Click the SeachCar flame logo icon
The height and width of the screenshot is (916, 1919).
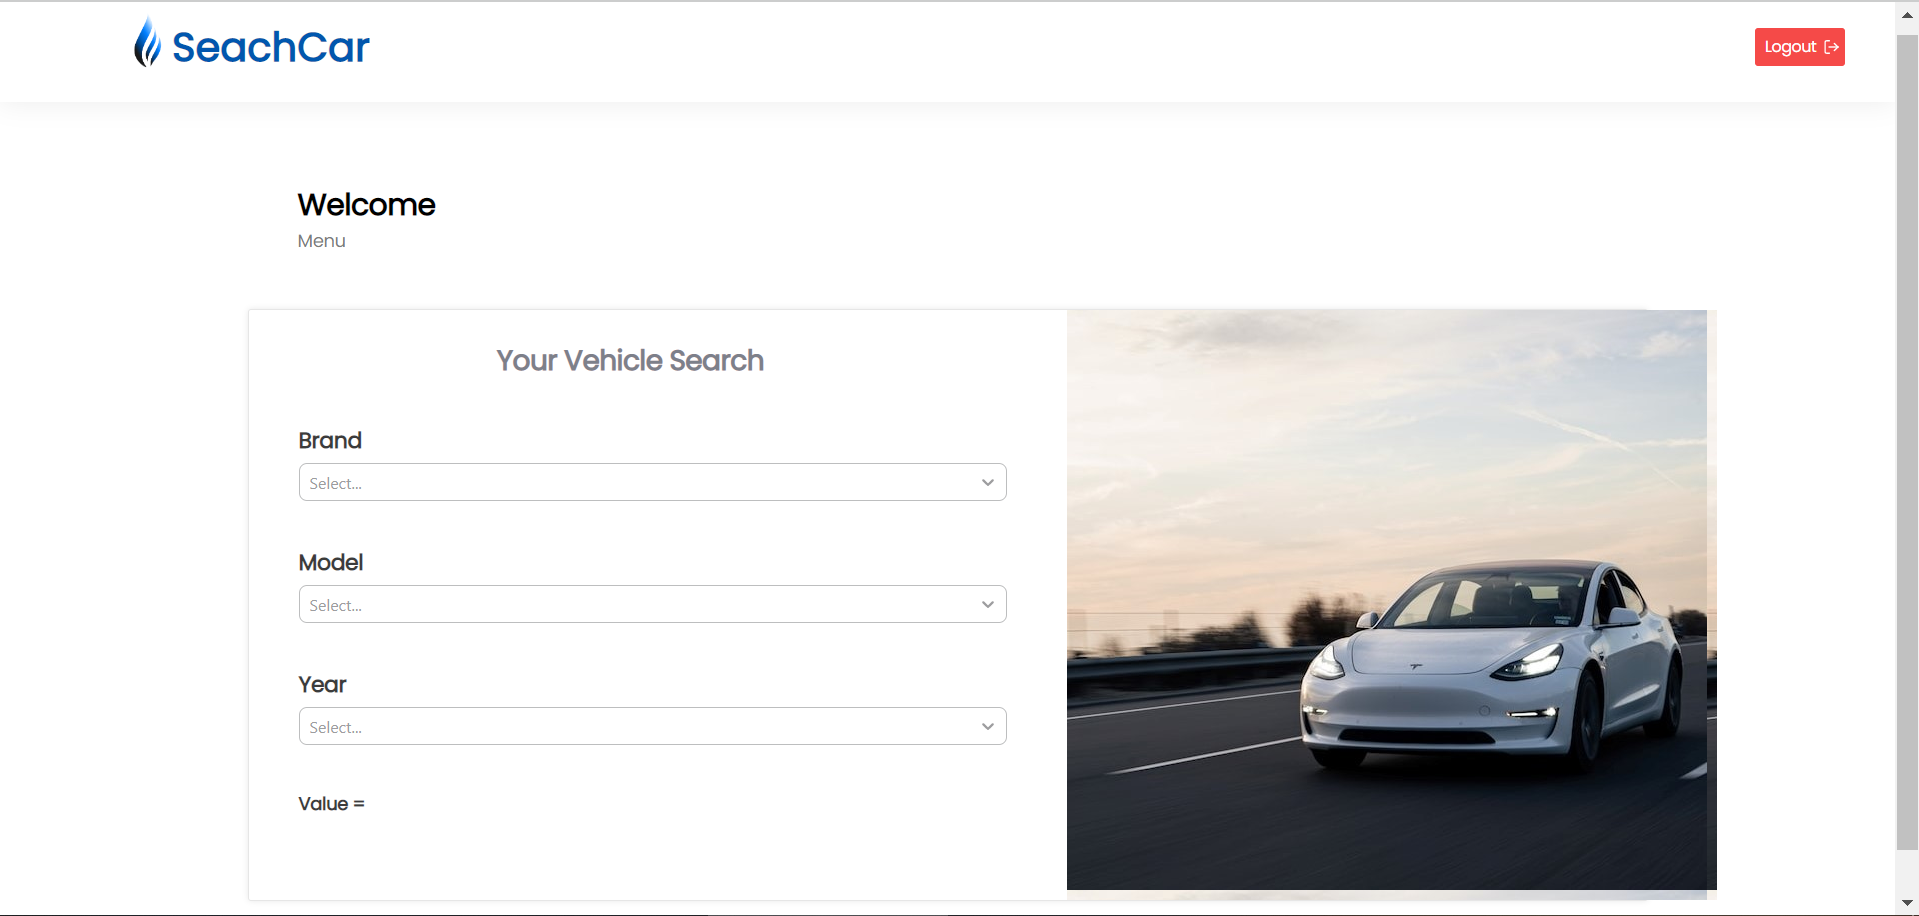pyautogui.click(x=148, y=42)
